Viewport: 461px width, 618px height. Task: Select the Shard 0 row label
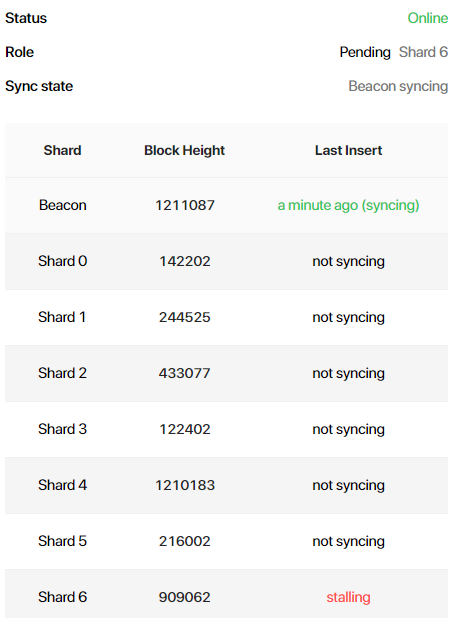point(63,261)
